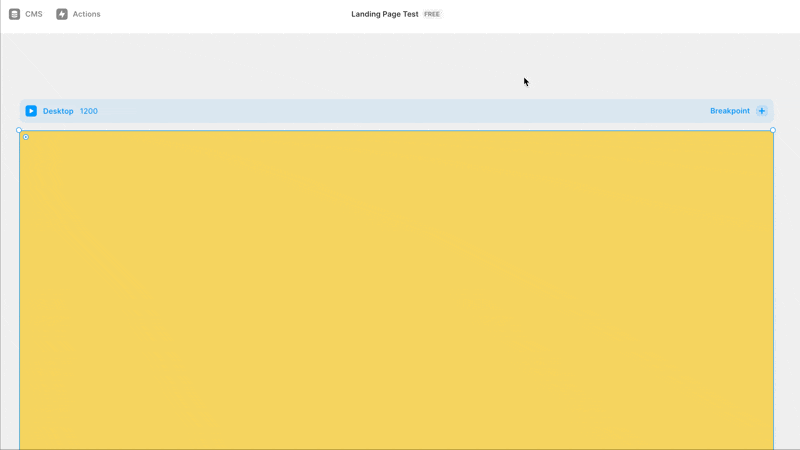
Task: Click the Landing Page Test title
Action: click(x=385, y=14)
